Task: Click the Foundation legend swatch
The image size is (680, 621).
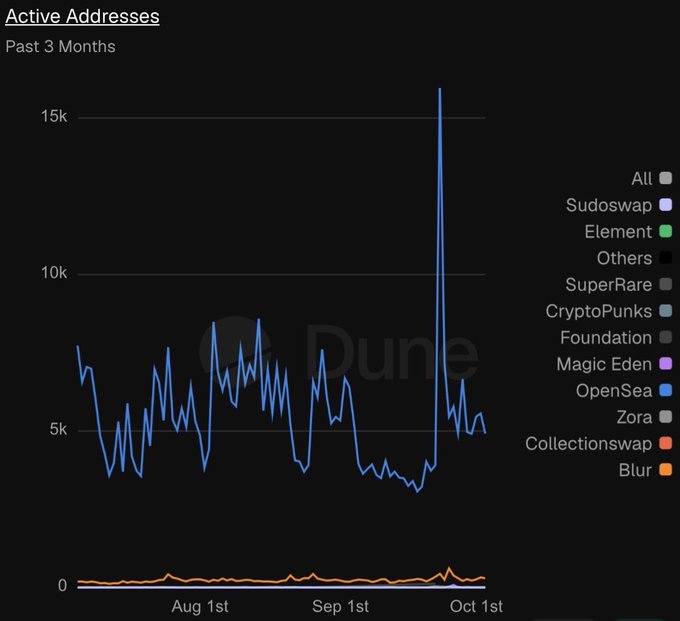Action: pos(665,337)
